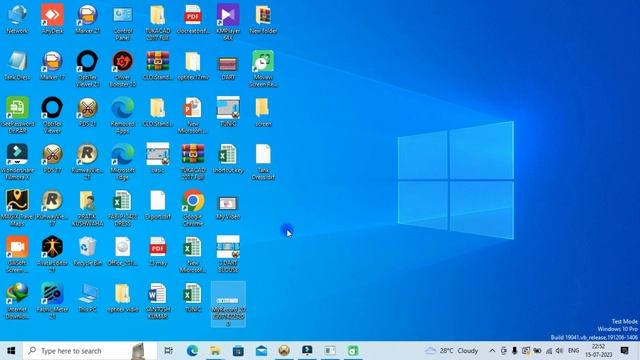
Task: Open the taskbar clock showing 22:52
Action: (x=599, y=351)
